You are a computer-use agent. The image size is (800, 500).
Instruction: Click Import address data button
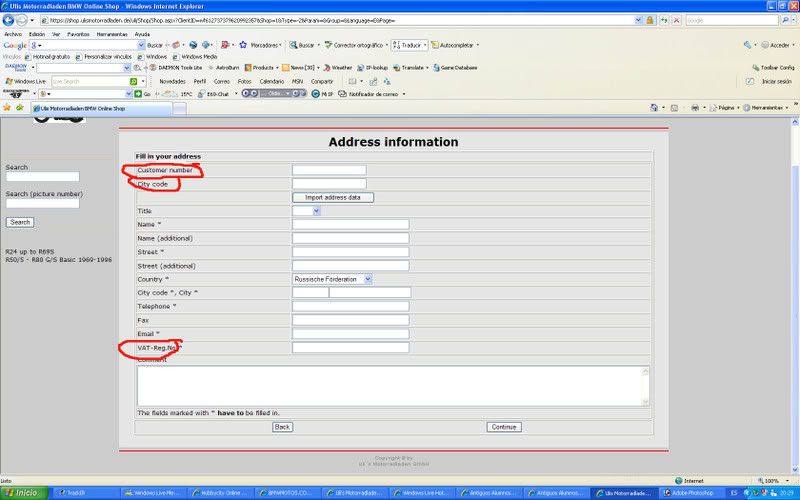click(333, 197)
